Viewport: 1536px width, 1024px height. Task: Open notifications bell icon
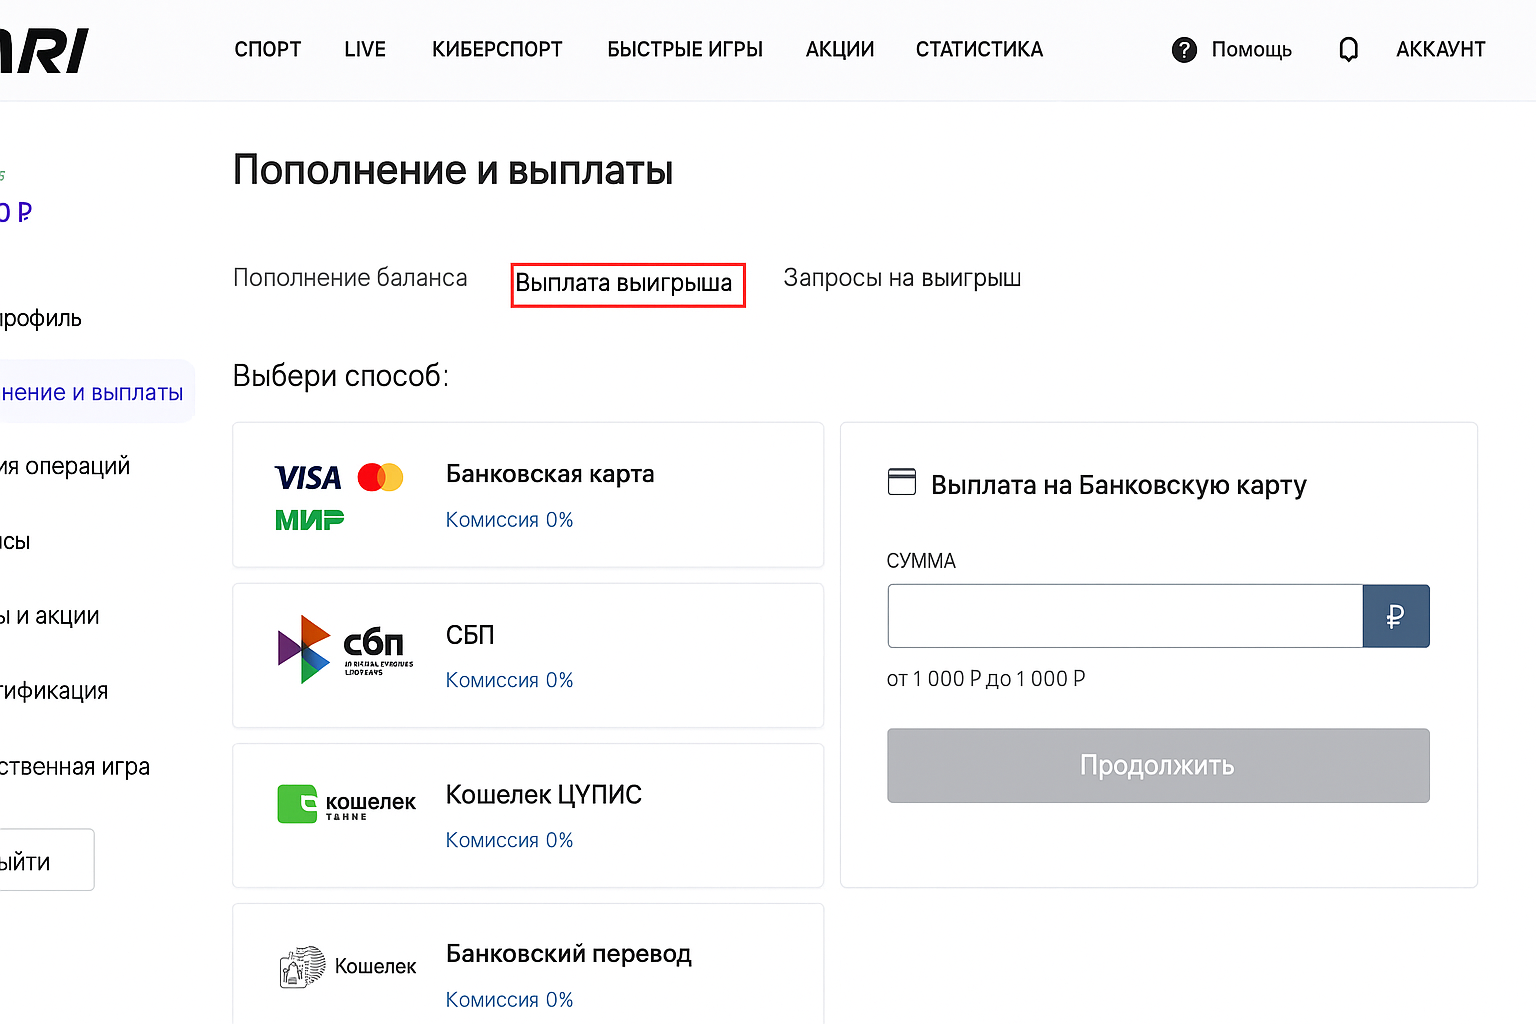point(1348,50)
